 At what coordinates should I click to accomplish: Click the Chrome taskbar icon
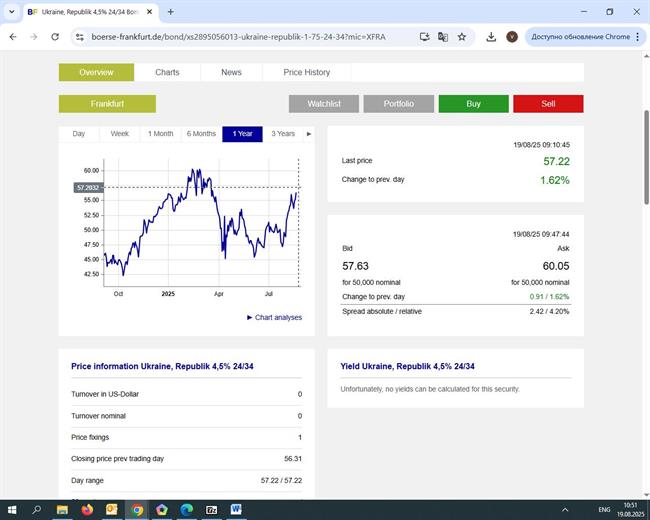point(137,510)
